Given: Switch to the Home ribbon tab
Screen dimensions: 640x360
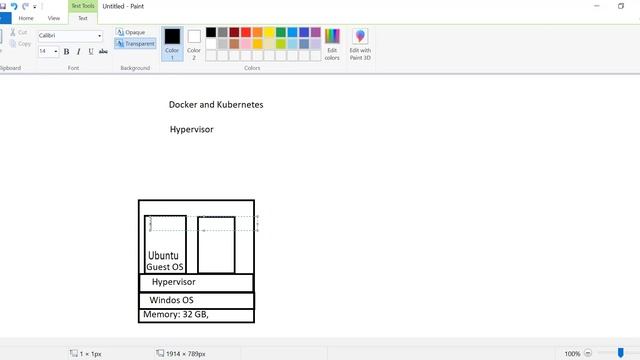Looking at the screenshot, I should [26, 18].
